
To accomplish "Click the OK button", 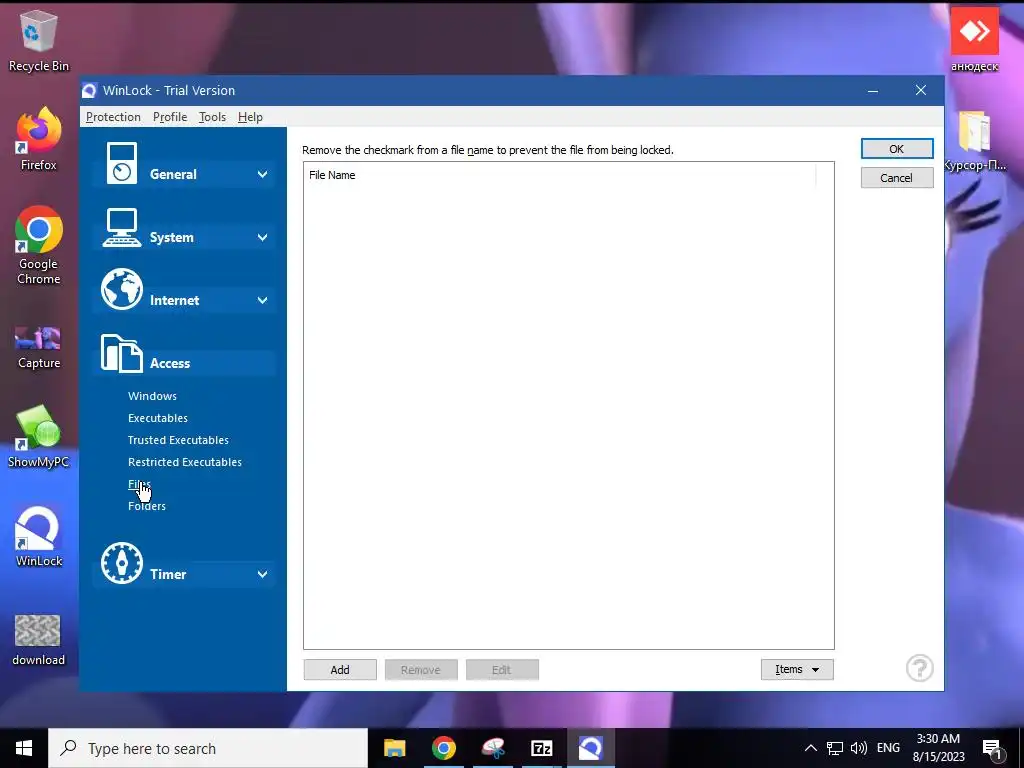I will tap(897, 149).
